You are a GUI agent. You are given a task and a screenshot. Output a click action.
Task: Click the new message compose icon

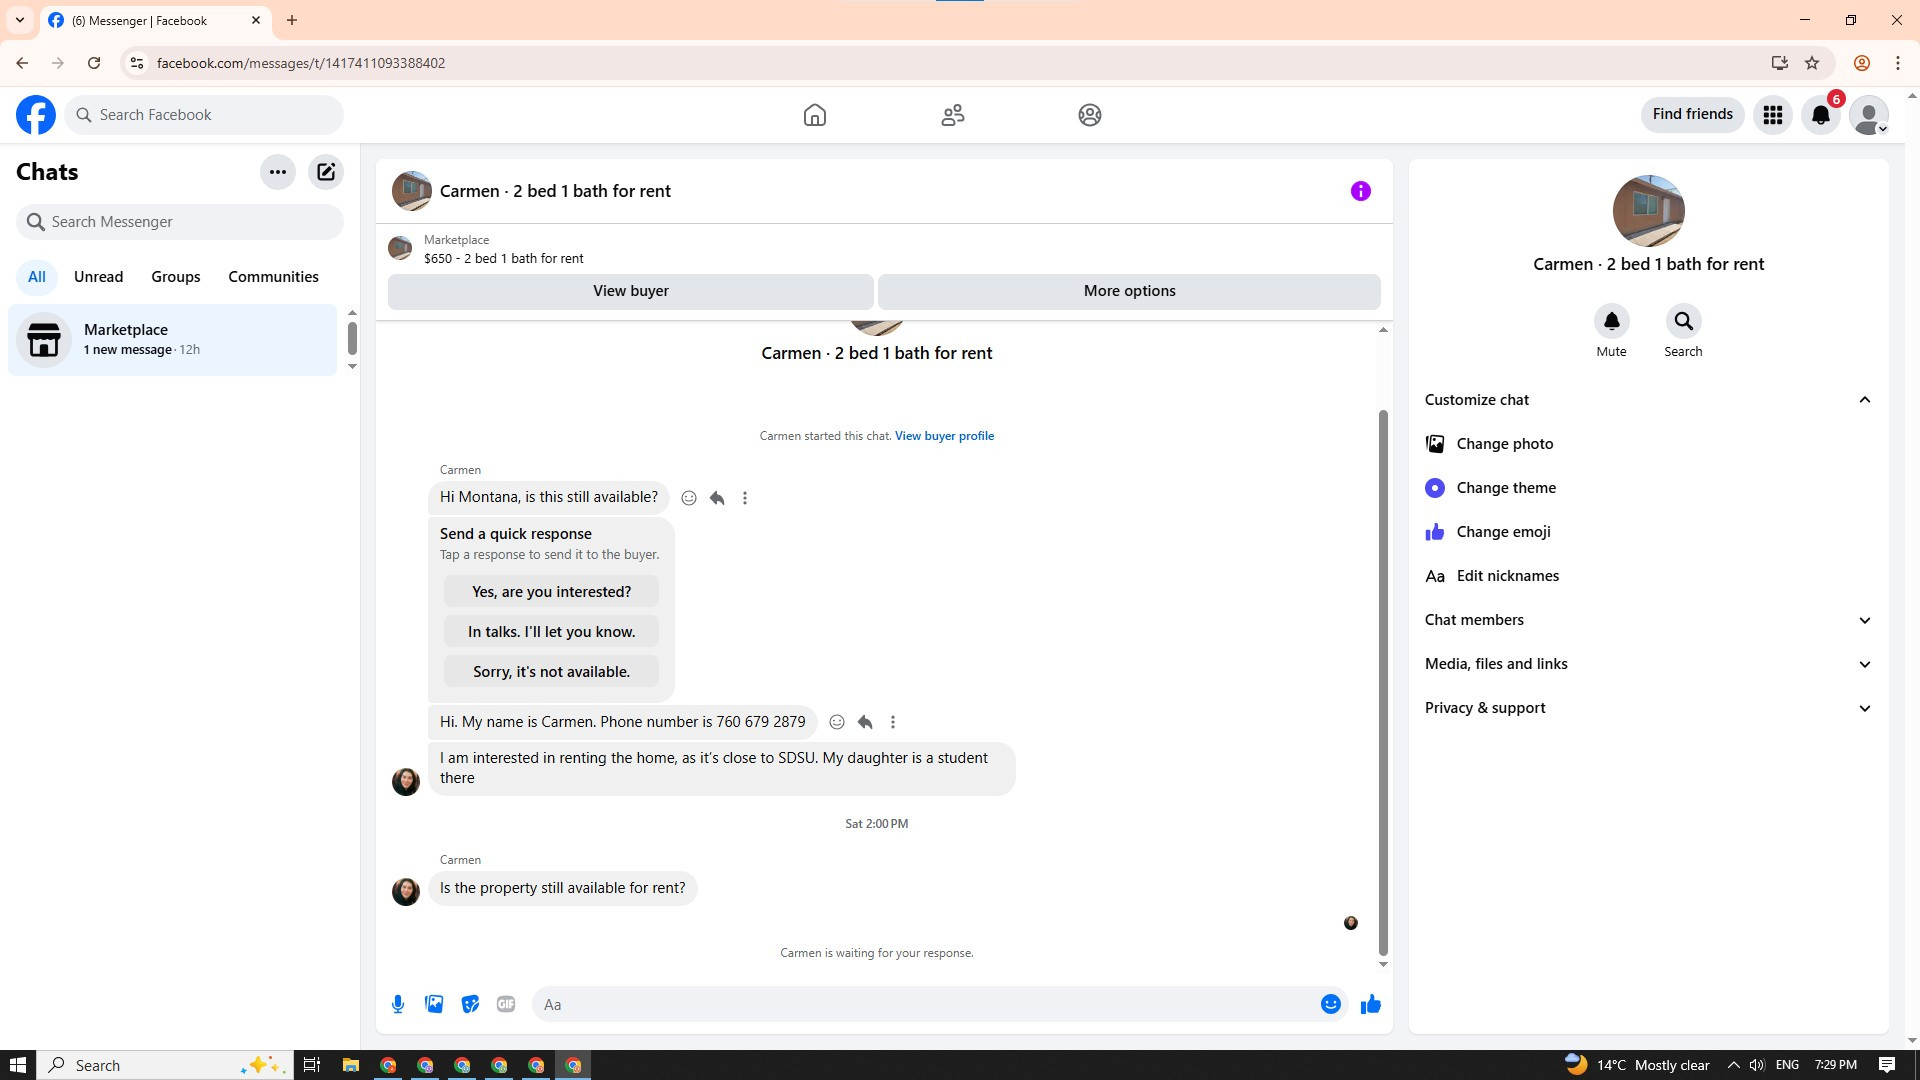tap(326, 172)
